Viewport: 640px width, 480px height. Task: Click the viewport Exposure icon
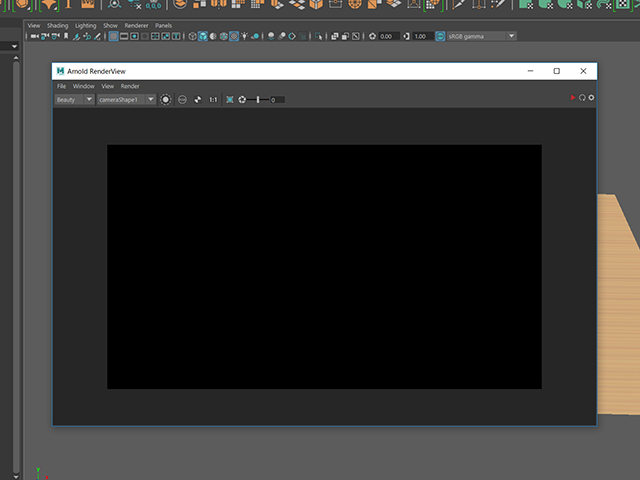pyautogui.click(x=372, y=36)
